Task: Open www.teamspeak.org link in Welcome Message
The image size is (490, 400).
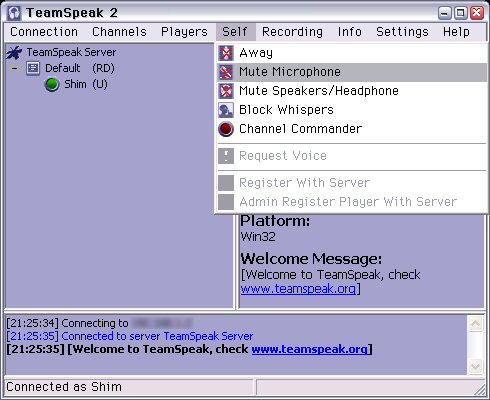Action: coord(298,289)
